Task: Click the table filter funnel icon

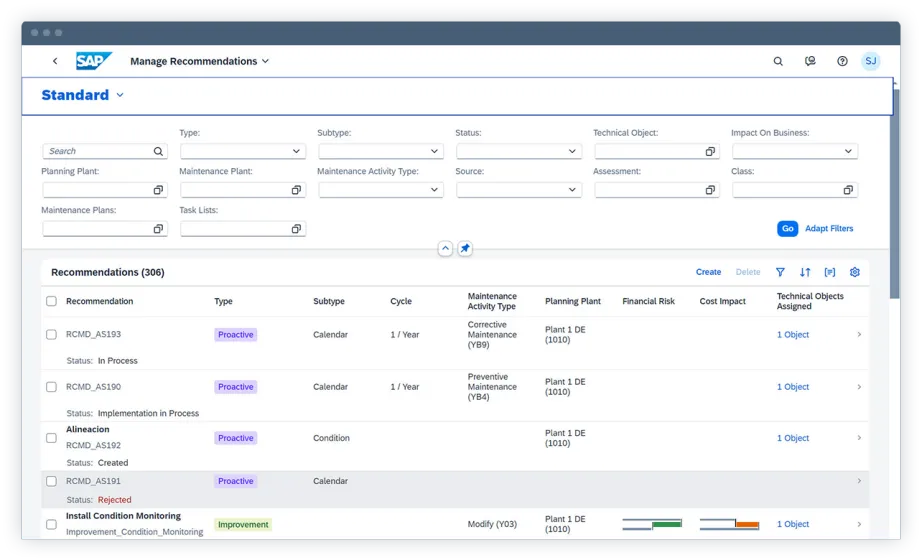Action: pos(780,272)
